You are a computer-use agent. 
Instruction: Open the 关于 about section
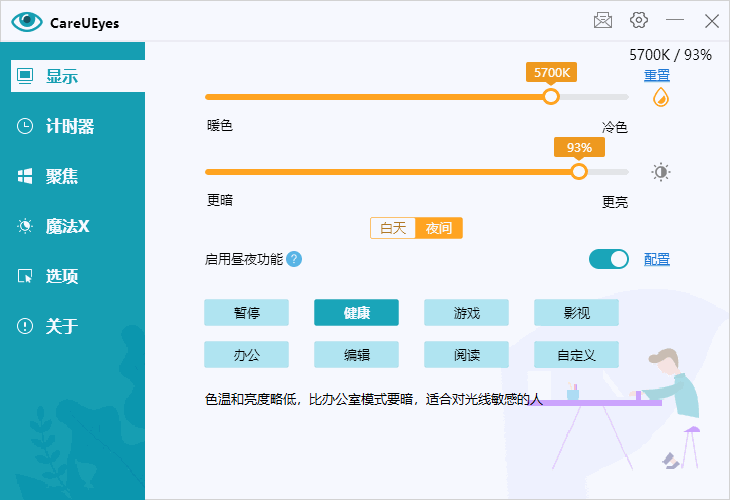62,326
